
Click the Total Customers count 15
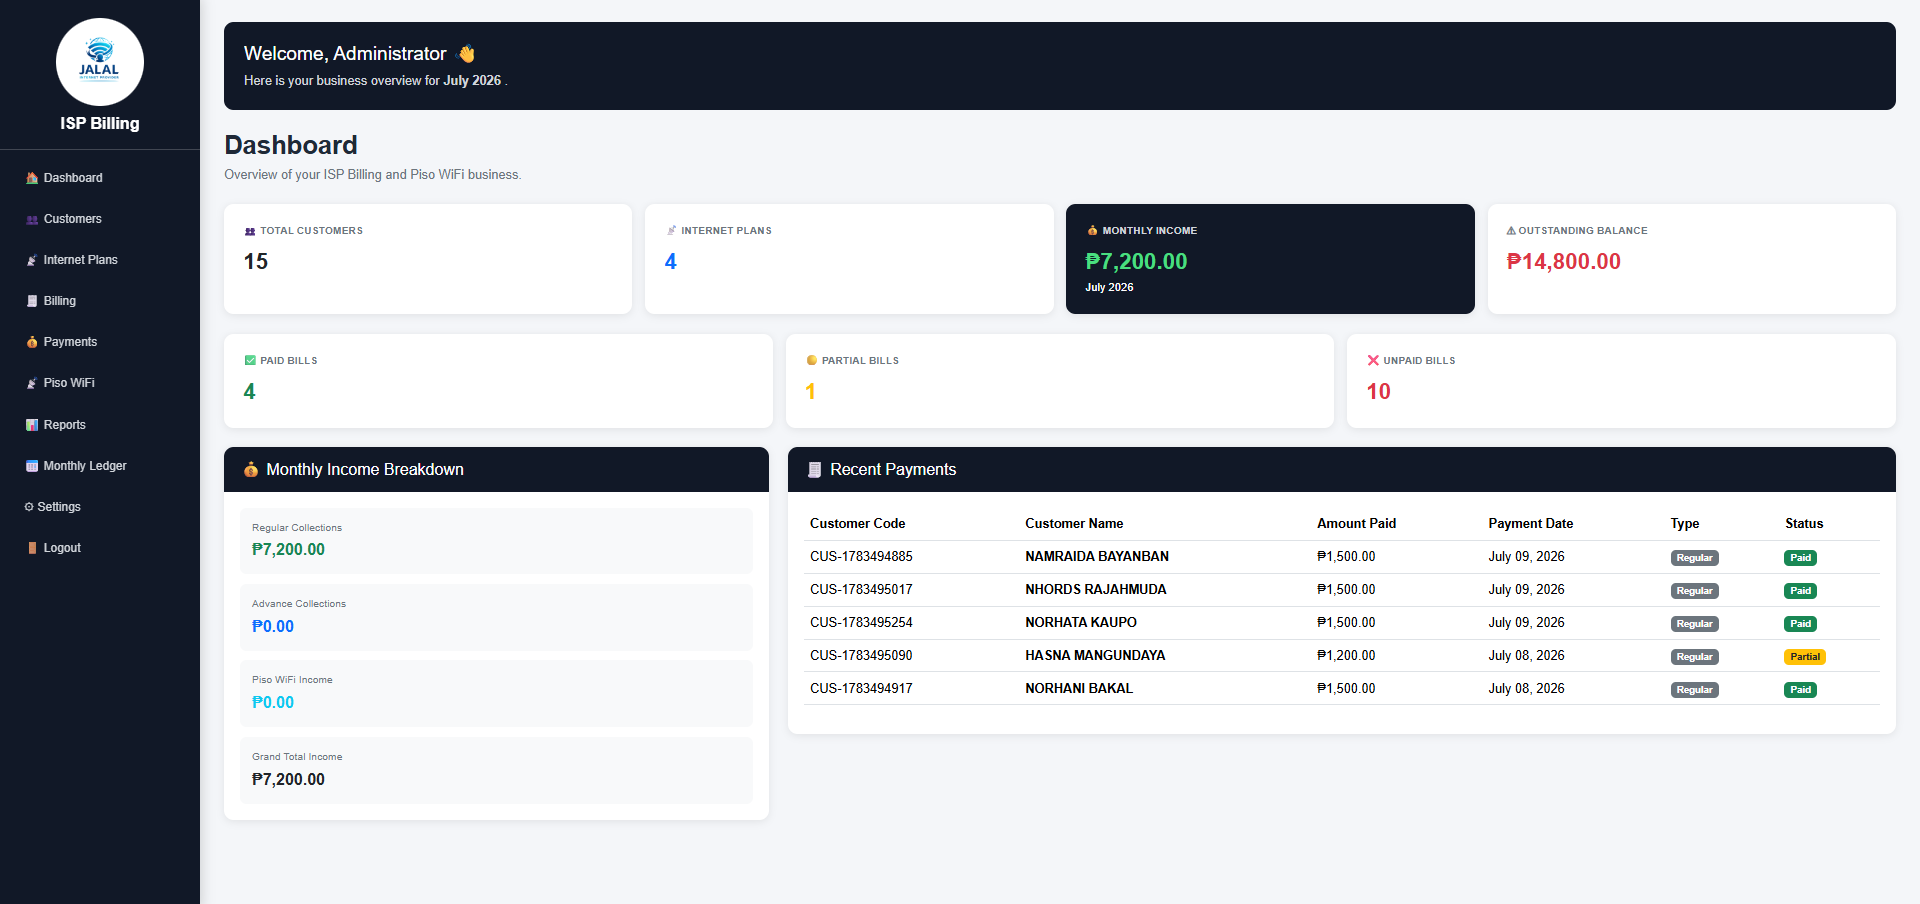pos(256,262)
